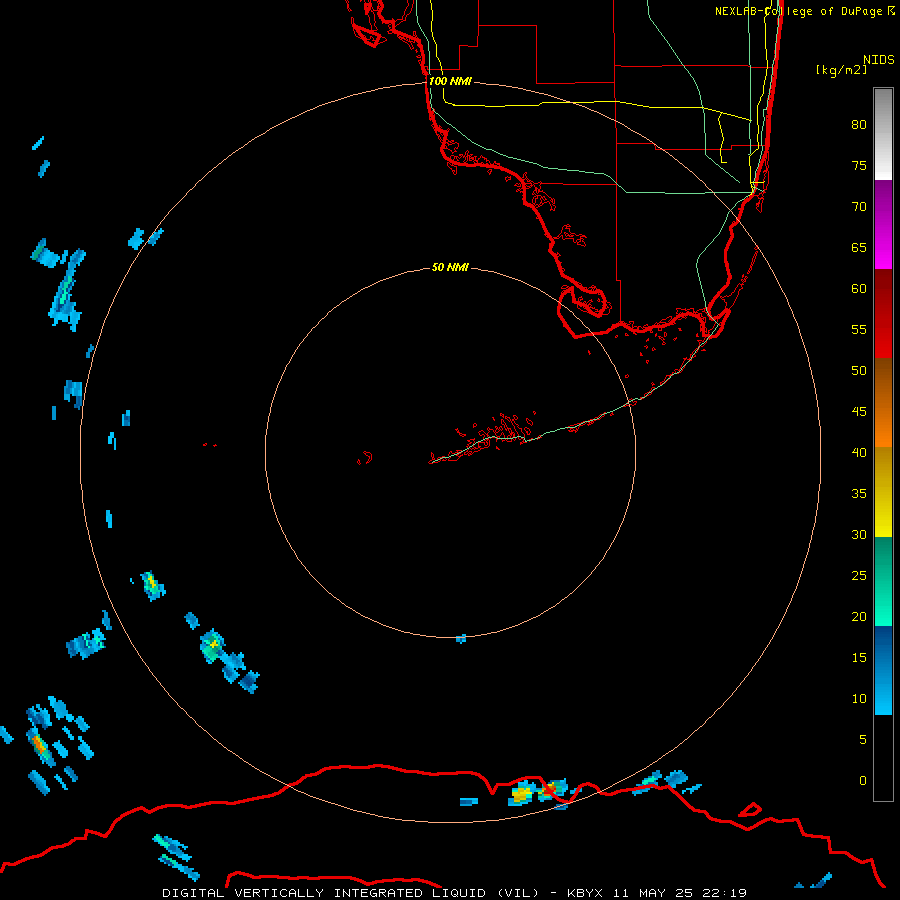This screenshot has height=900, width=900.
Task: Select the "NIDS" label above the scale
Action: pos(879,60)
